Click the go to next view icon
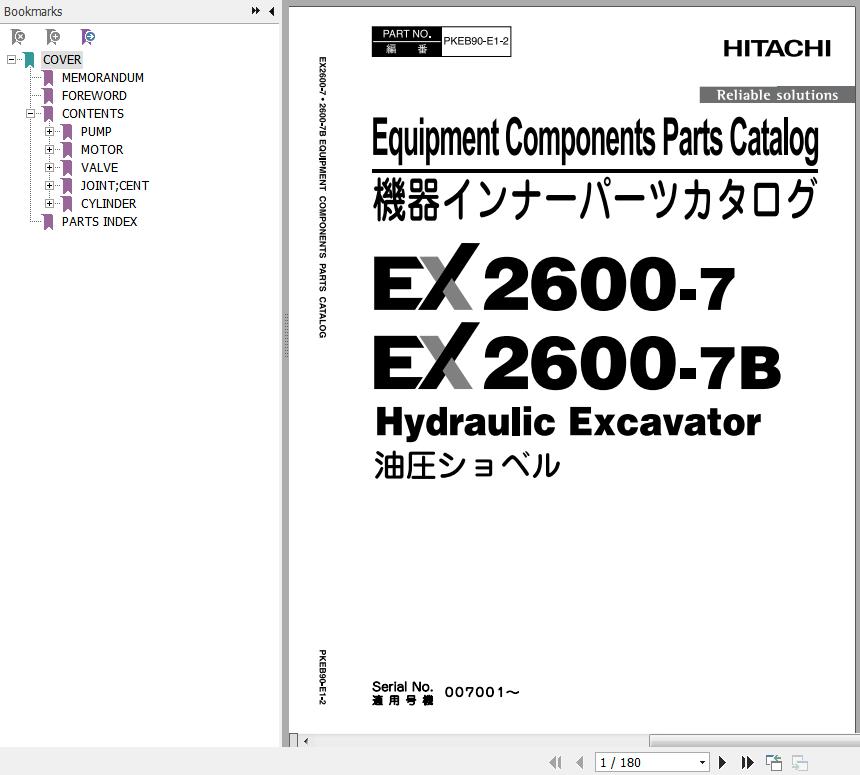This screenshot has height=775, width=860. pyautogui.click(x=800, y=762)
